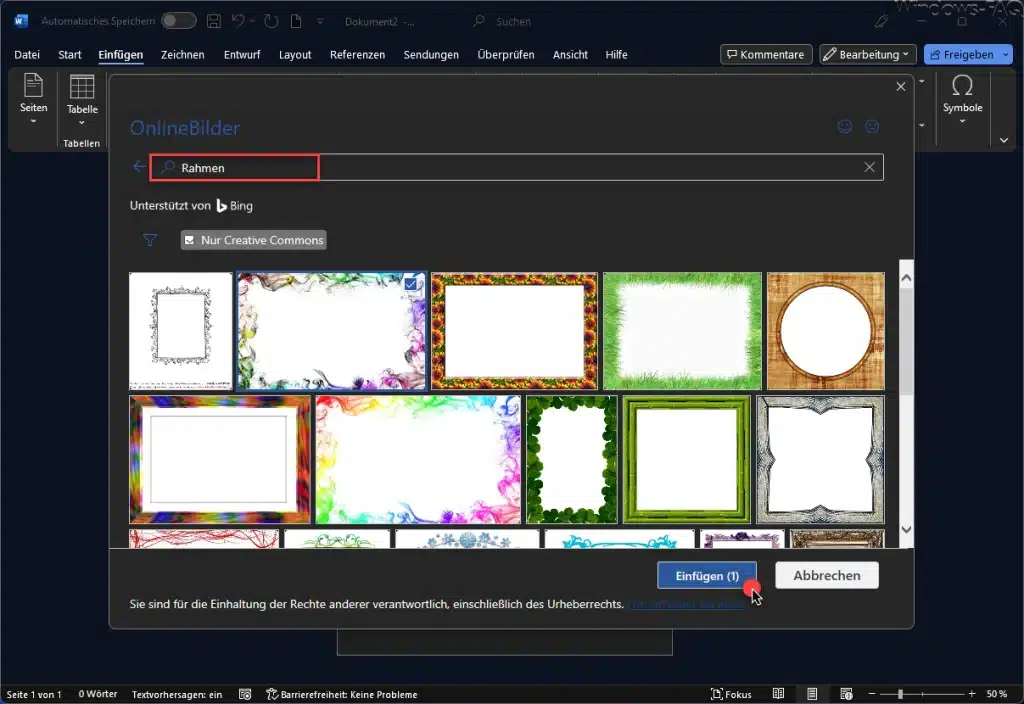Switch to web layout view icon
The height and width of the screenshot is (704, 1024).
846,694
